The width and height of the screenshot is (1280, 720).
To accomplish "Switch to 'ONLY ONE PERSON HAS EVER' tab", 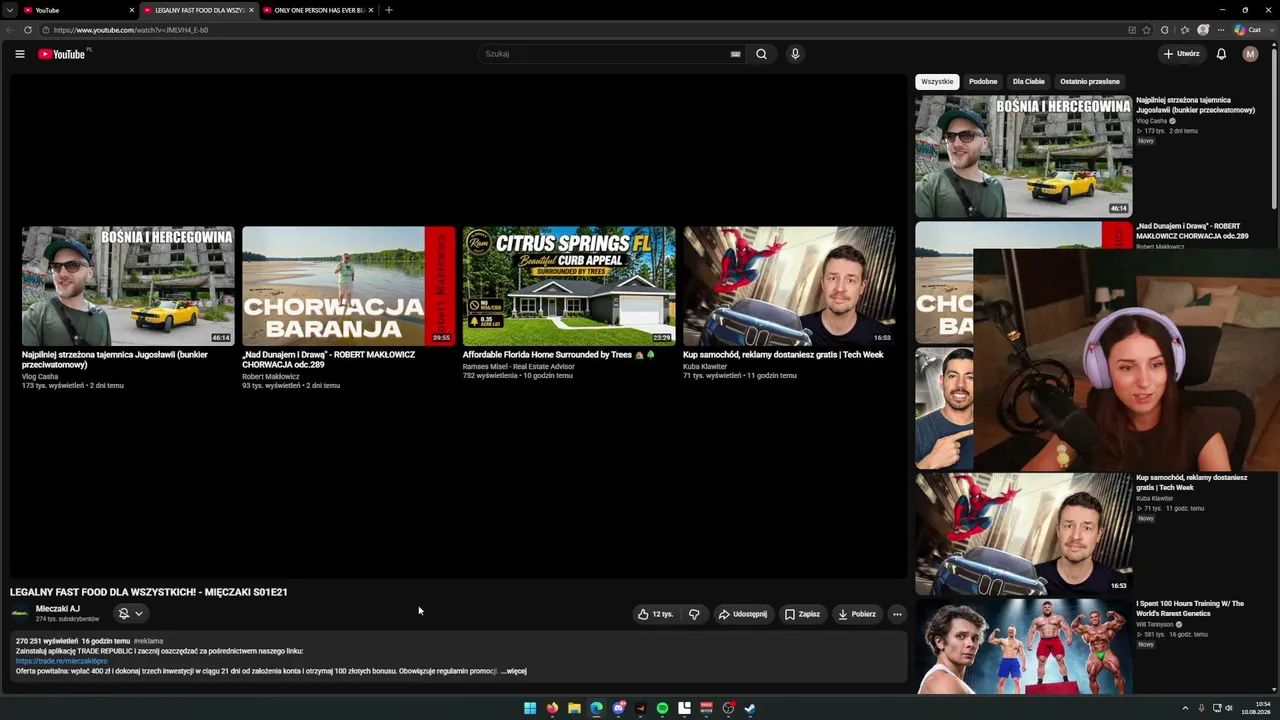I will tap(318, 10).
